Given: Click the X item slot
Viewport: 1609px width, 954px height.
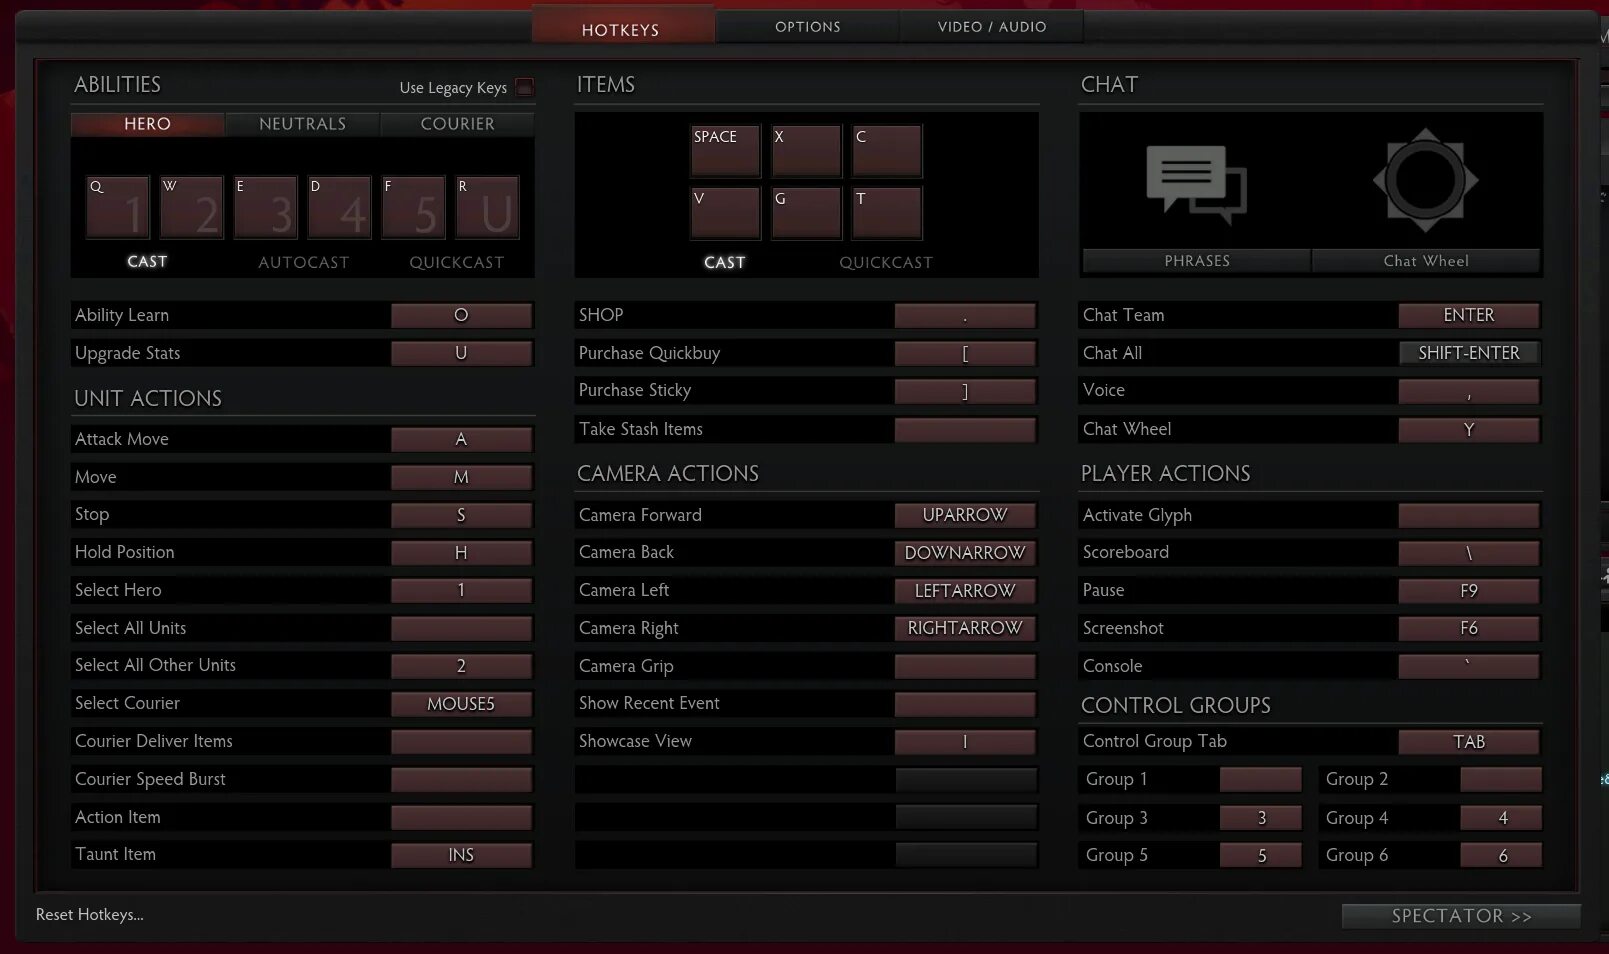Looking at the screenshot, I should click(806, 151).
